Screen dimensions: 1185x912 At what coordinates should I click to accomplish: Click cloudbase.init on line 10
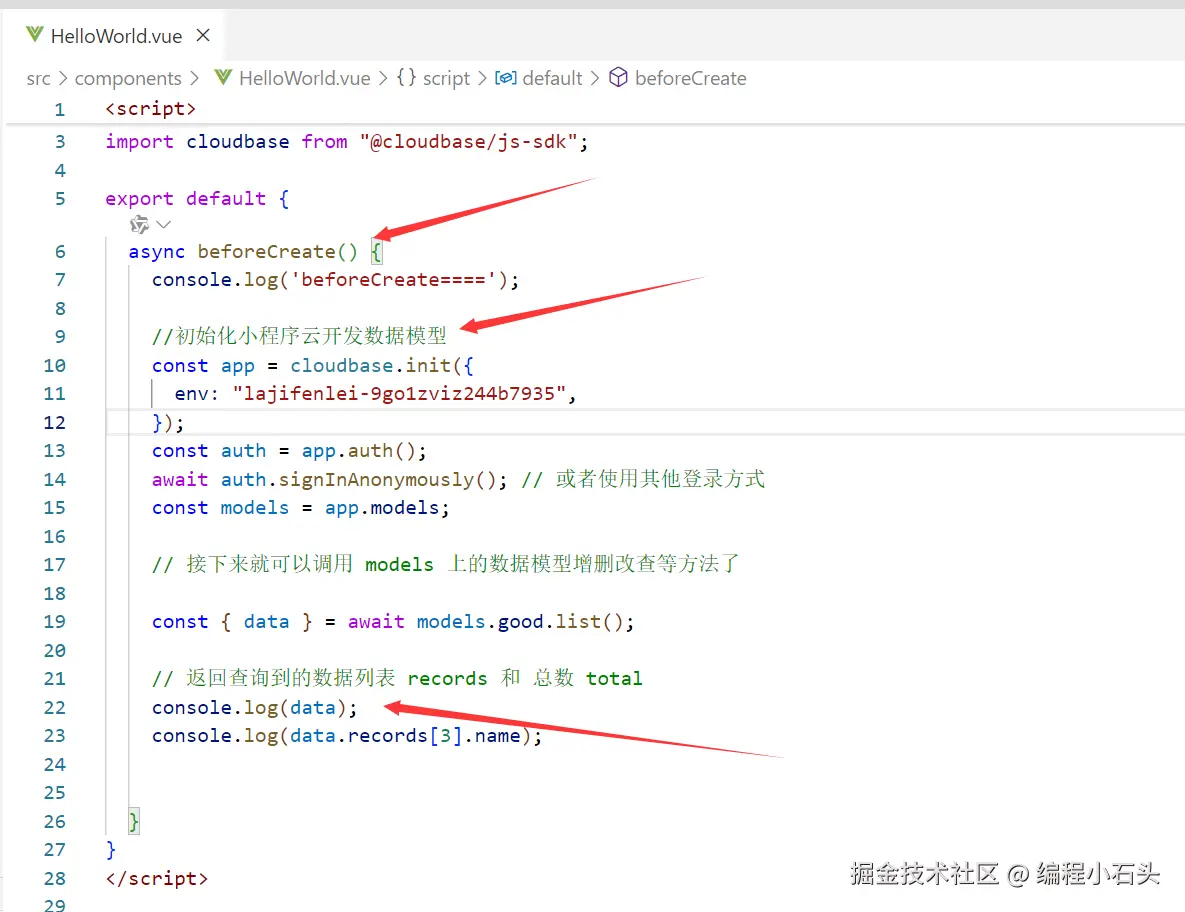coord(370,366)
